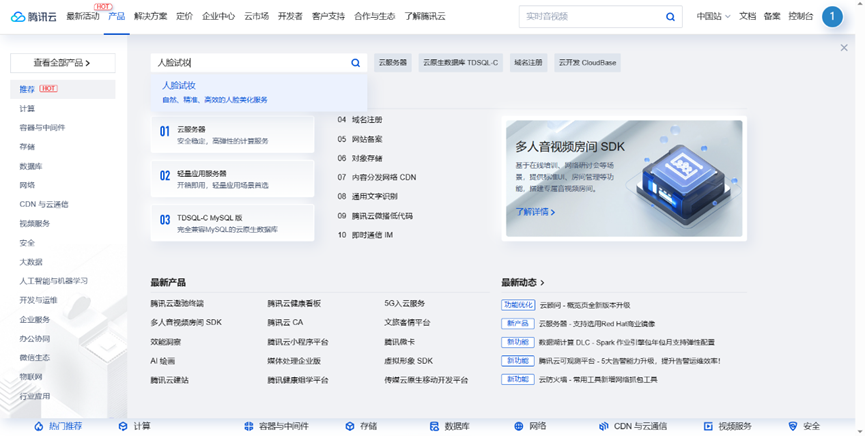This screenshot has width=865, height=436.
Task: Open the 企业中心 menu
Action: [x=218, y=17]
